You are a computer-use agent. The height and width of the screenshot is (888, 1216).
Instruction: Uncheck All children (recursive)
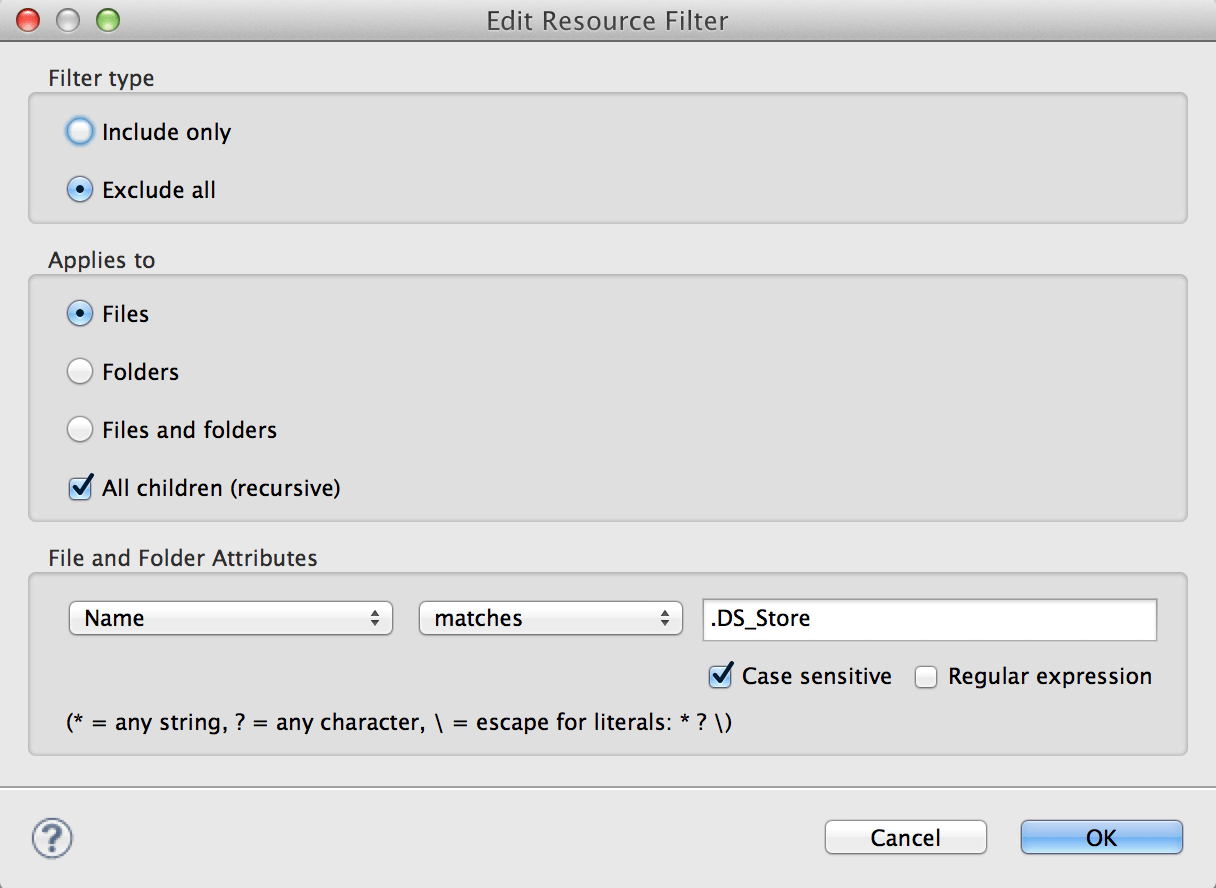coord(79,488)
